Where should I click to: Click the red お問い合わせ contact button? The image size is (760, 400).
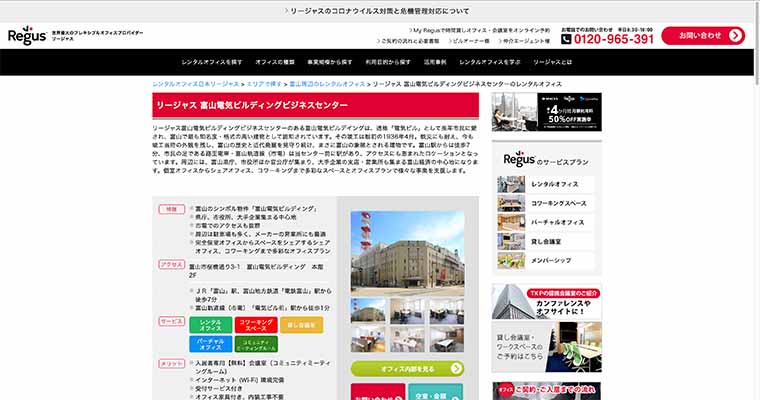tap(702, 35)
